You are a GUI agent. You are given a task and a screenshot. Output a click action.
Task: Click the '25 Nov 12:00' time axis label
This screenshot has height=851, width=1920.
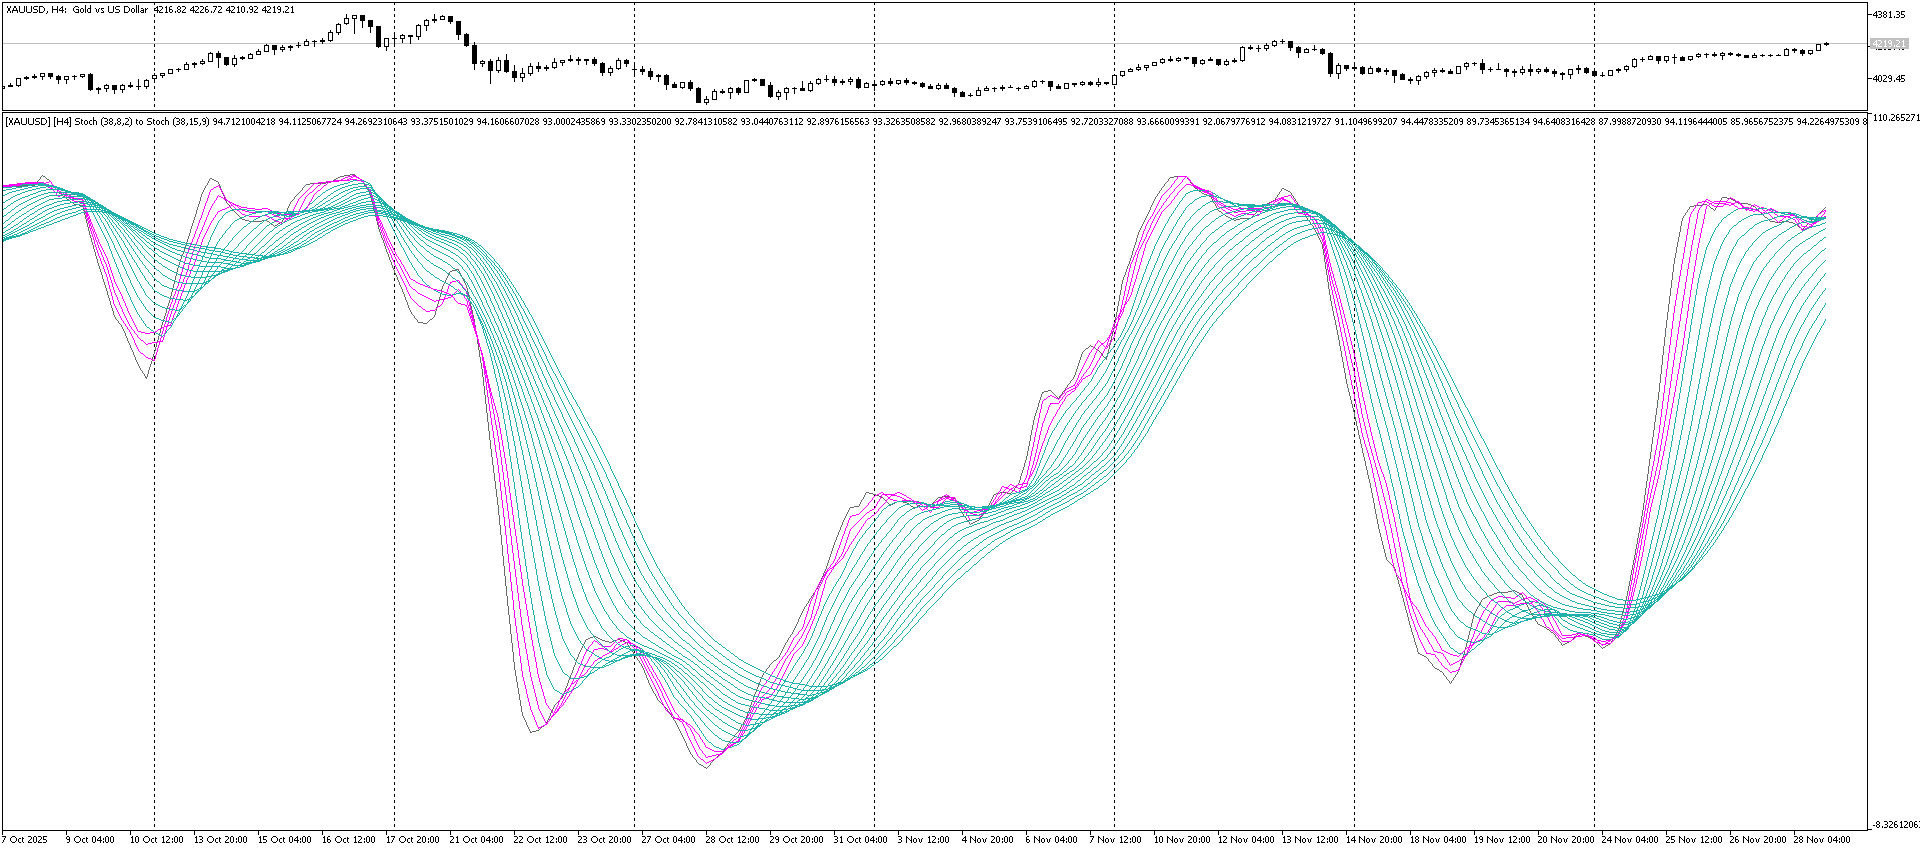coord(1693,840)
